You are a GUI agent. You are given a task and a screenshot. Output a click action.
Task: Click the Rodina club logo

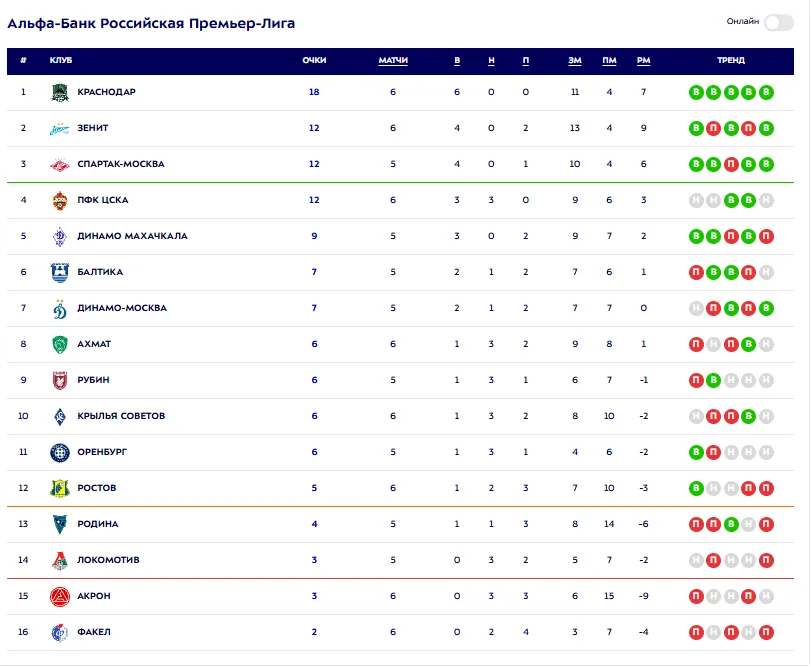[60, 524]
